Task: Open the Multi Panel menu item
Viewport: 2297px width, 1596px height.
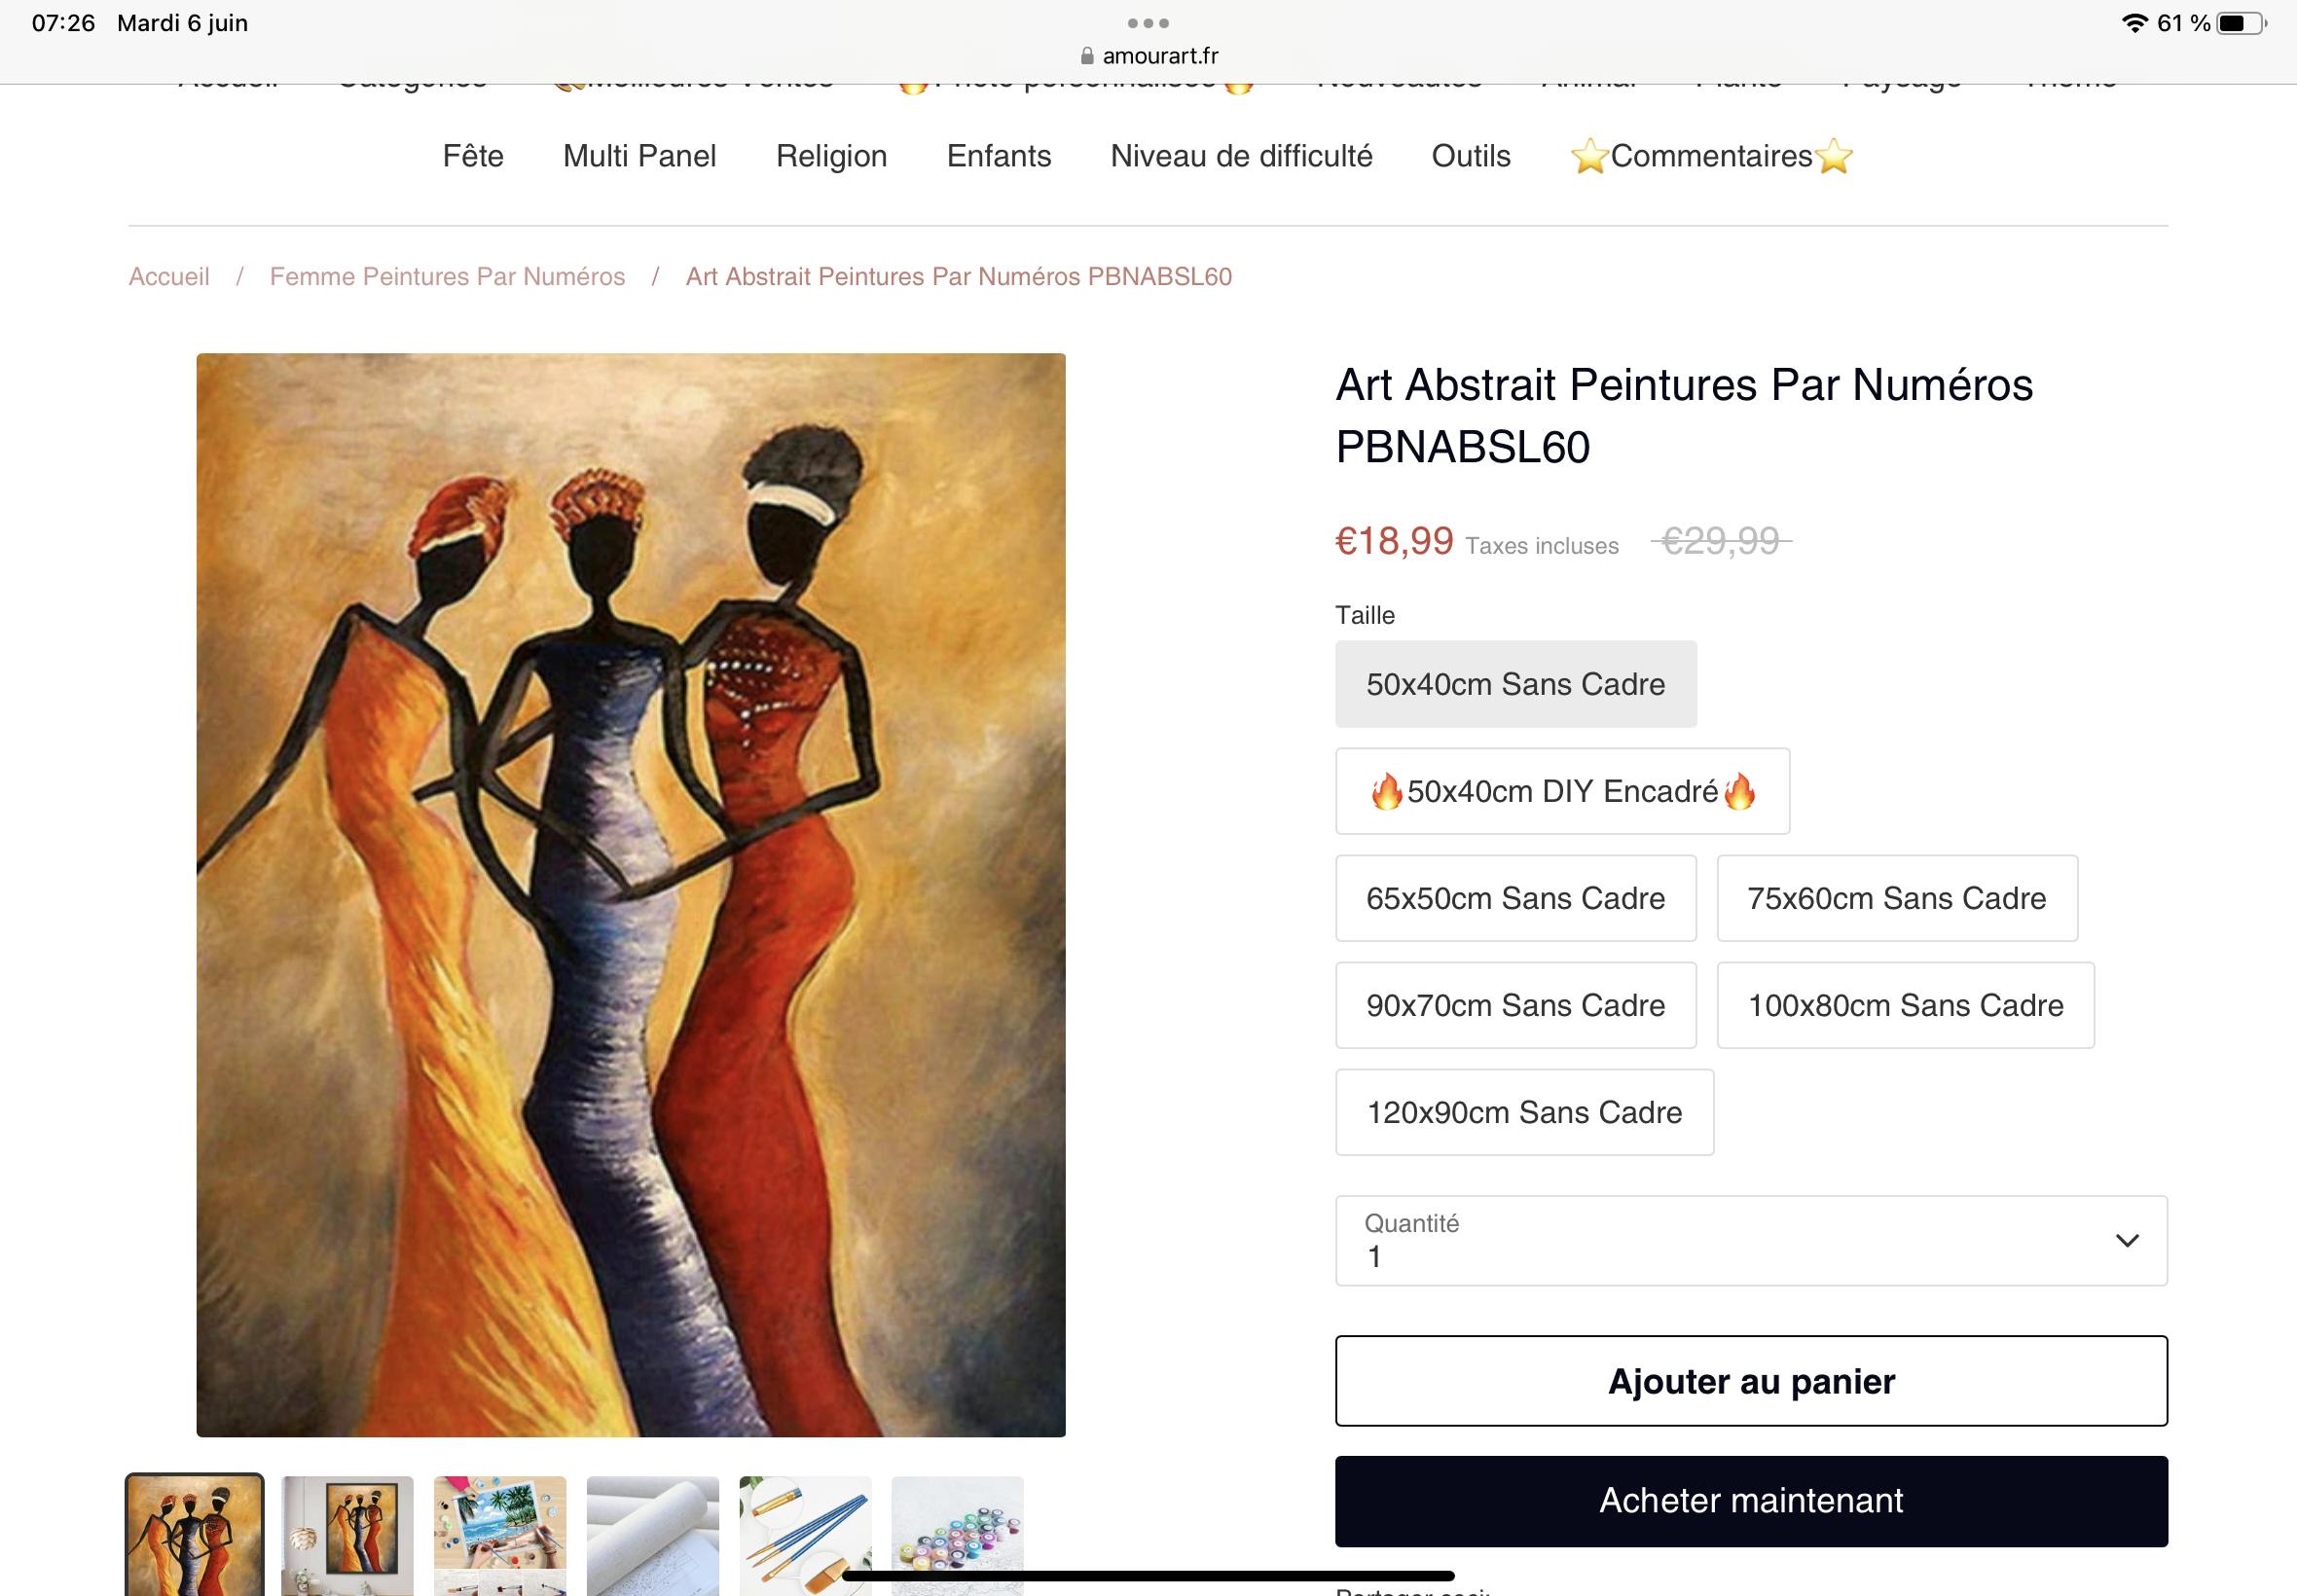Action: pos(639,156)
